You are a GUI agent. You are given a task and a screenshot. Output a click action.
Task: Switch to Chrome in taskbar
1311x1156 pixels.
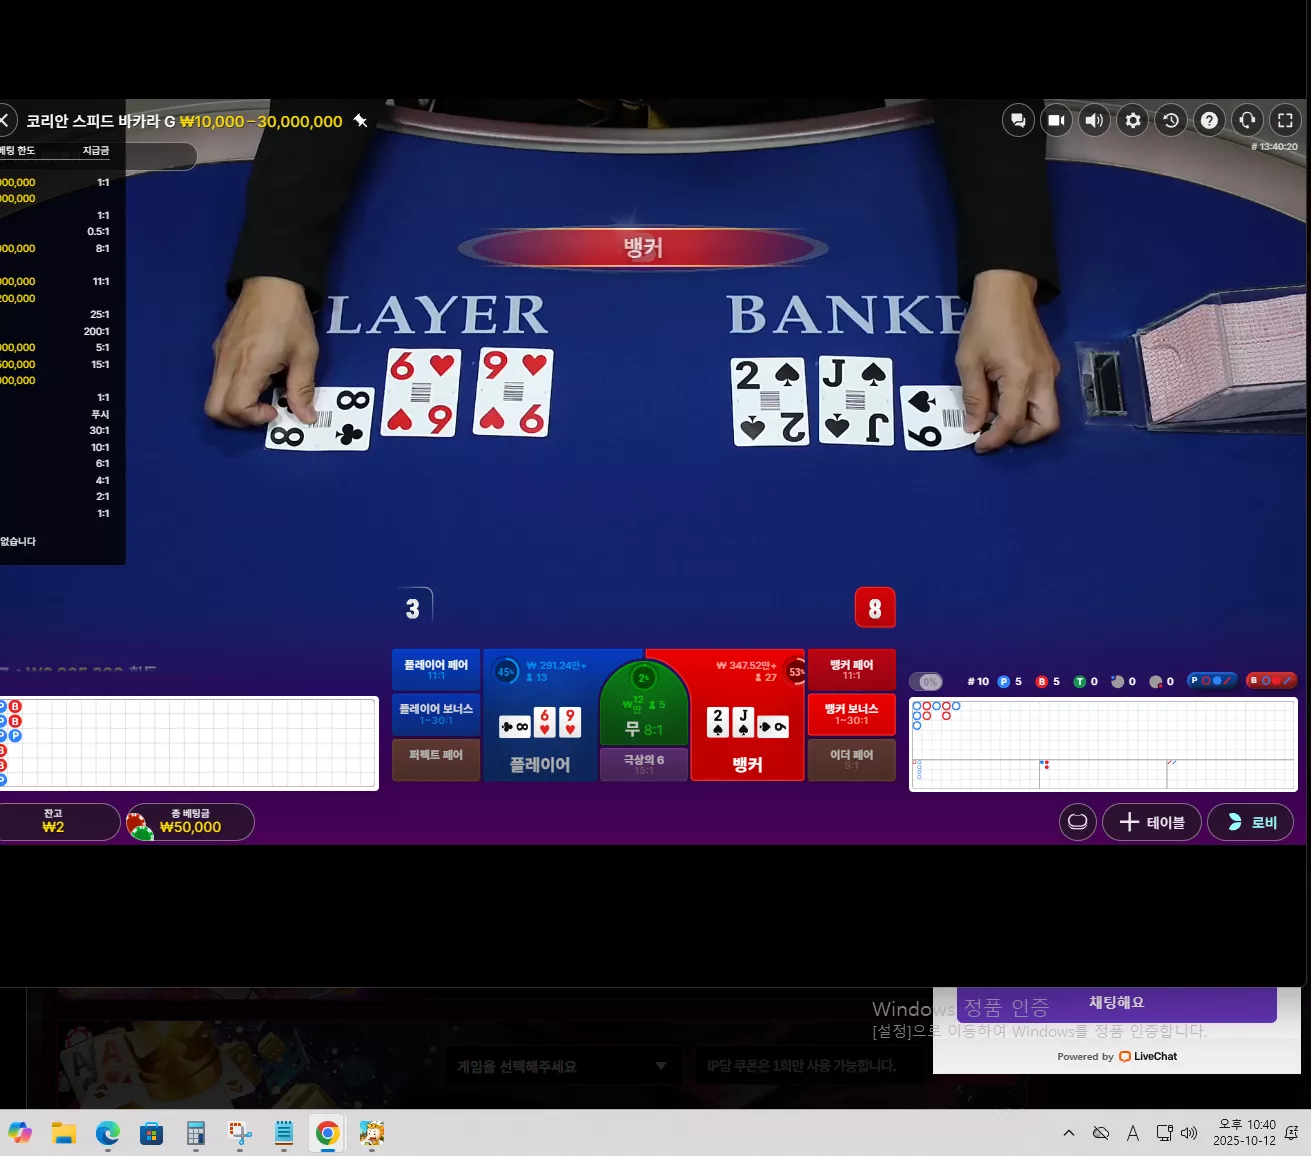[x=327, y=1133]
